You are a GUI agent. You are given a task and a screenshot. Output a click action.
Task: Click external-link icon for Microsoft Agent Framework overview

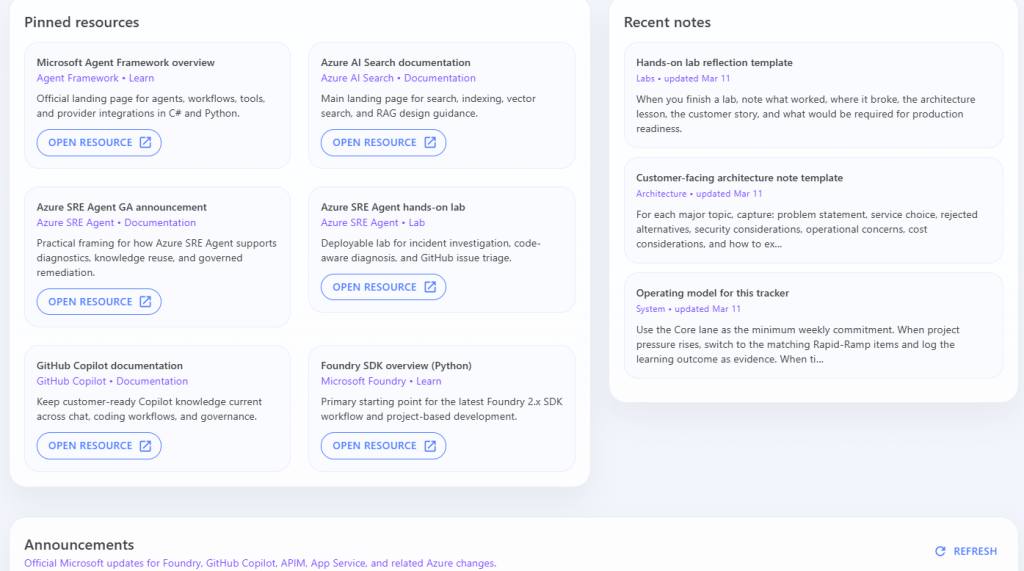pos(145,143)
